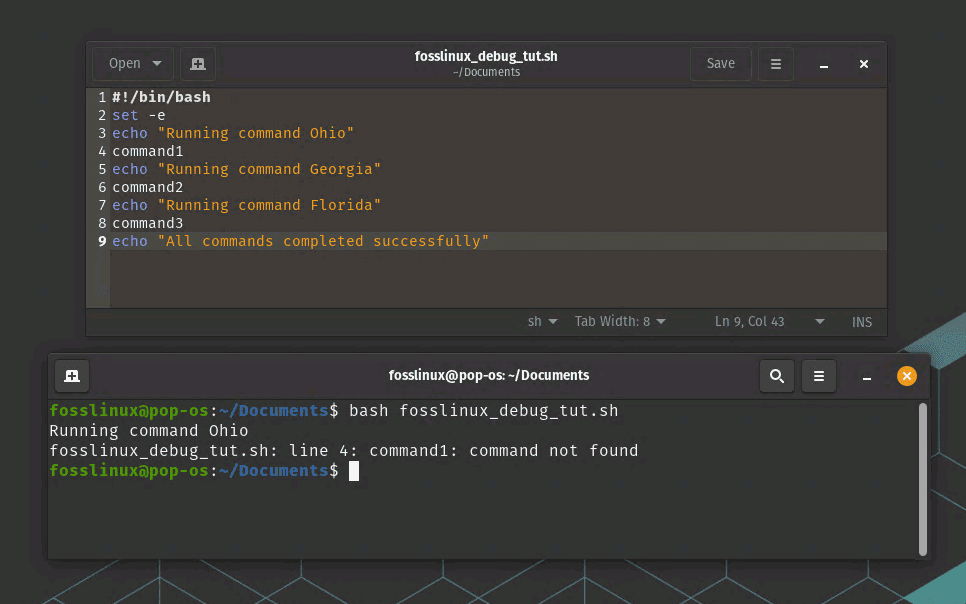The width and height of the screenshot is (966, 604).
Task: Create a new document in the text editor
Action: [x=198, y=64]
